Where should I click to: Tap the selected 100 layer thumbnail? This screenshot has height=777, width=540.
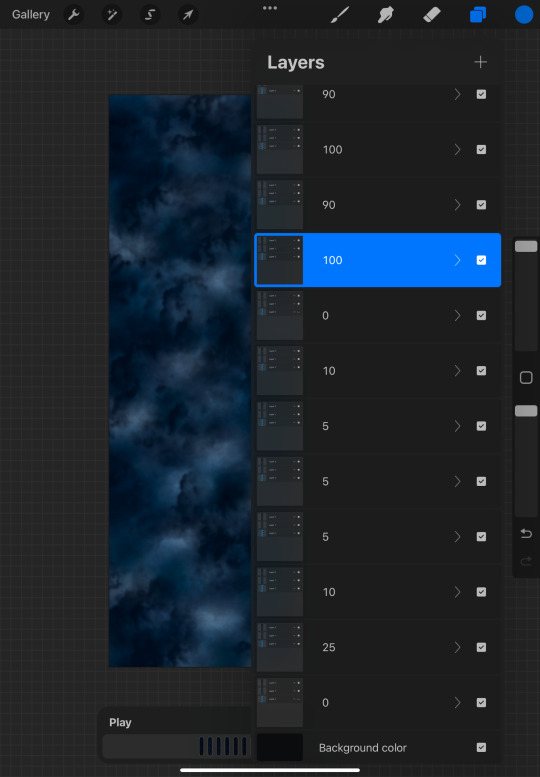coord(280,260)
